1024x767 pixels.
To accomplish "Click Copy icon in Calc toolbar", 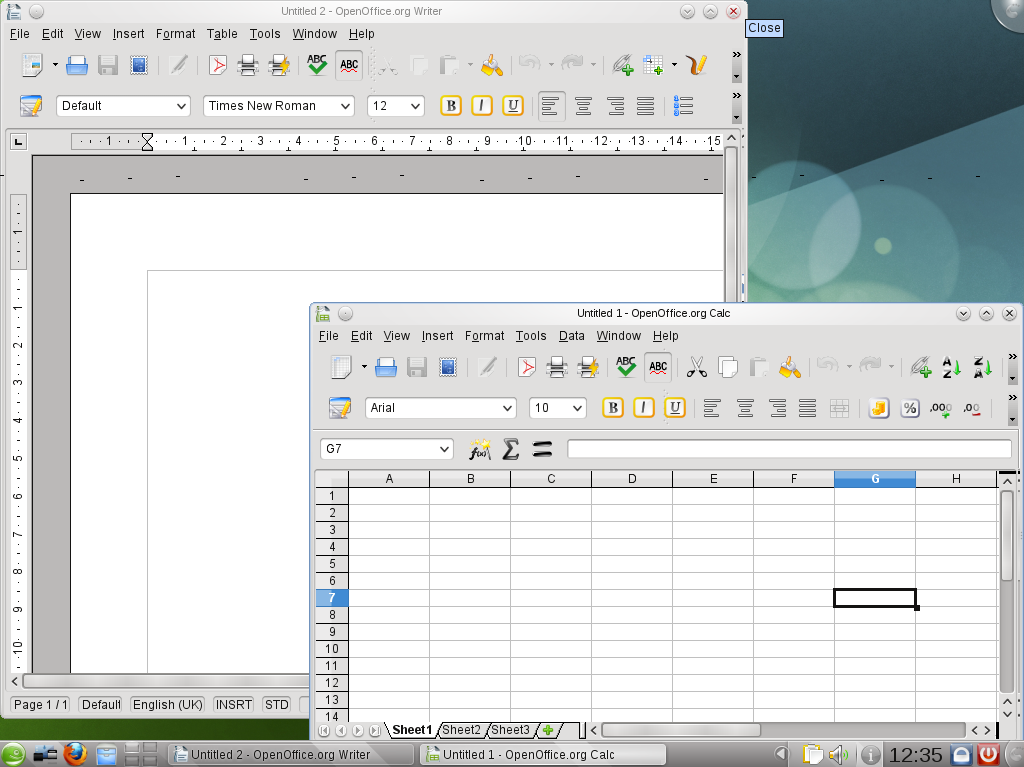I will click(x=728, y=367).
